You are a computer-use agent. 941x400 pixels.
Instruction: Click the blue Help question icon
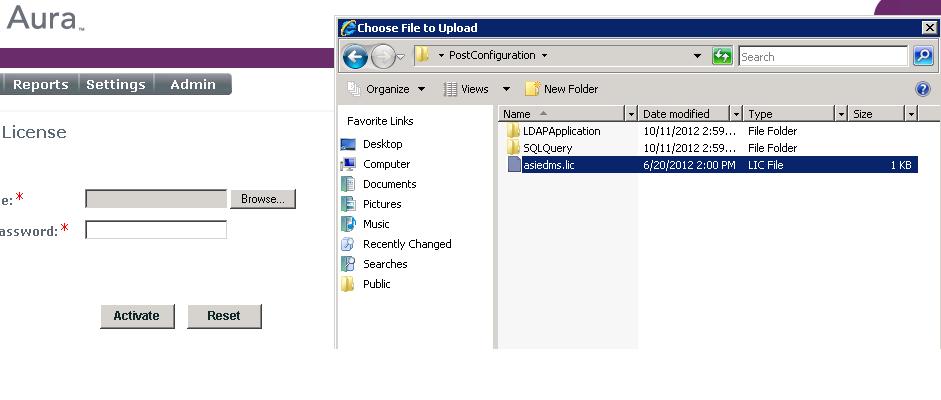coord(922,89)
